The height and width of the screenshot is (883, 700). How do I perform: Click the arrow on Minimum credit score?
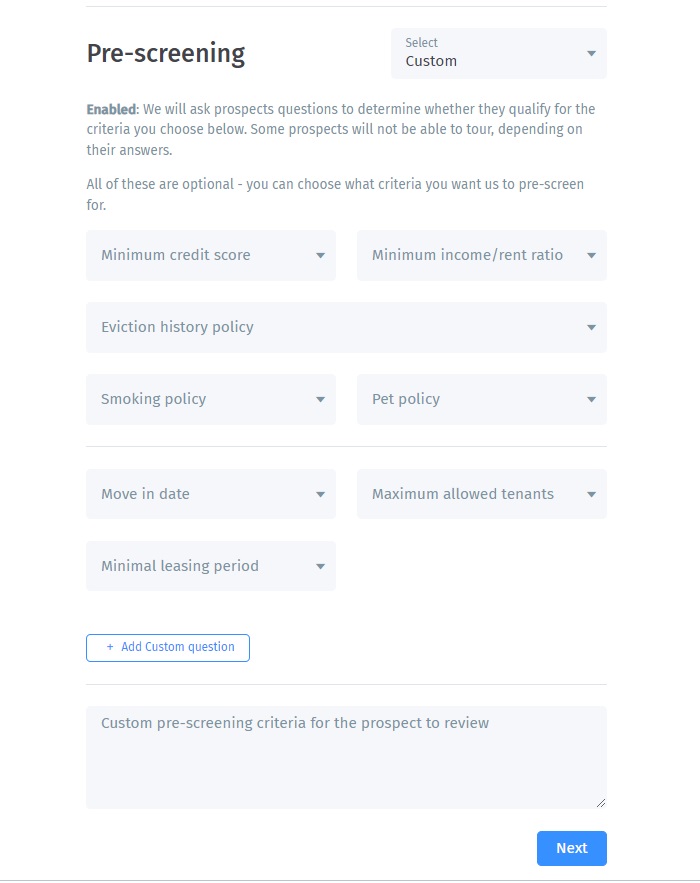(320, 256)
